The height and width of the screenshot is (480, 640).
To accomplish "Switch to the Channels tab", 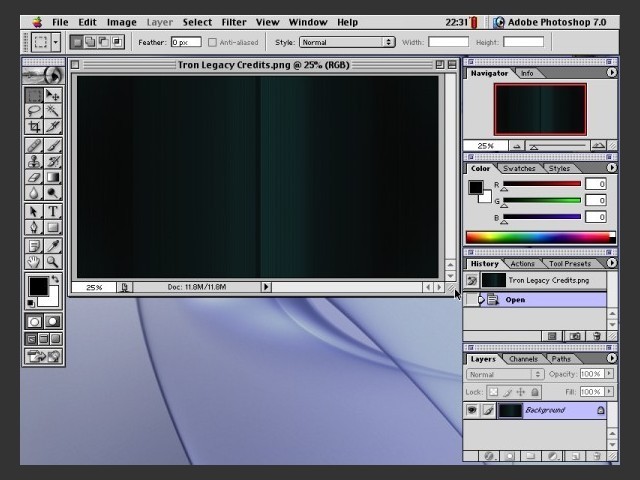I will [523, 359].
